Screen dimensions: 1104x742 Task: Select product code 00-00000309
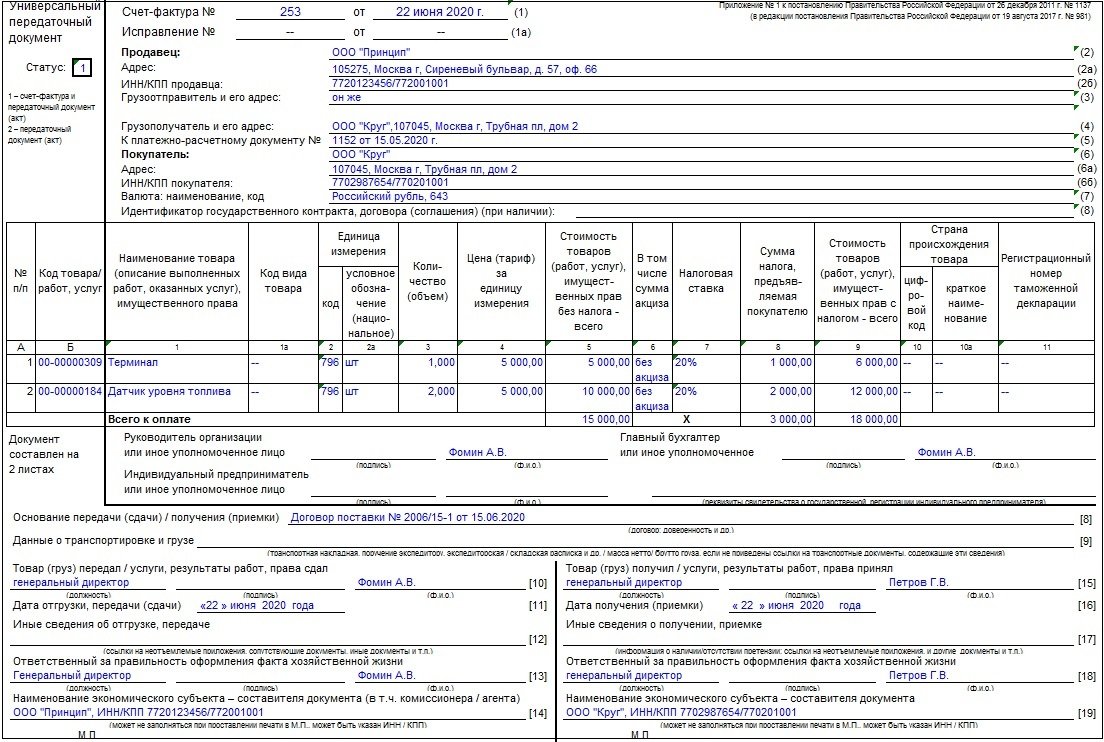70,362
